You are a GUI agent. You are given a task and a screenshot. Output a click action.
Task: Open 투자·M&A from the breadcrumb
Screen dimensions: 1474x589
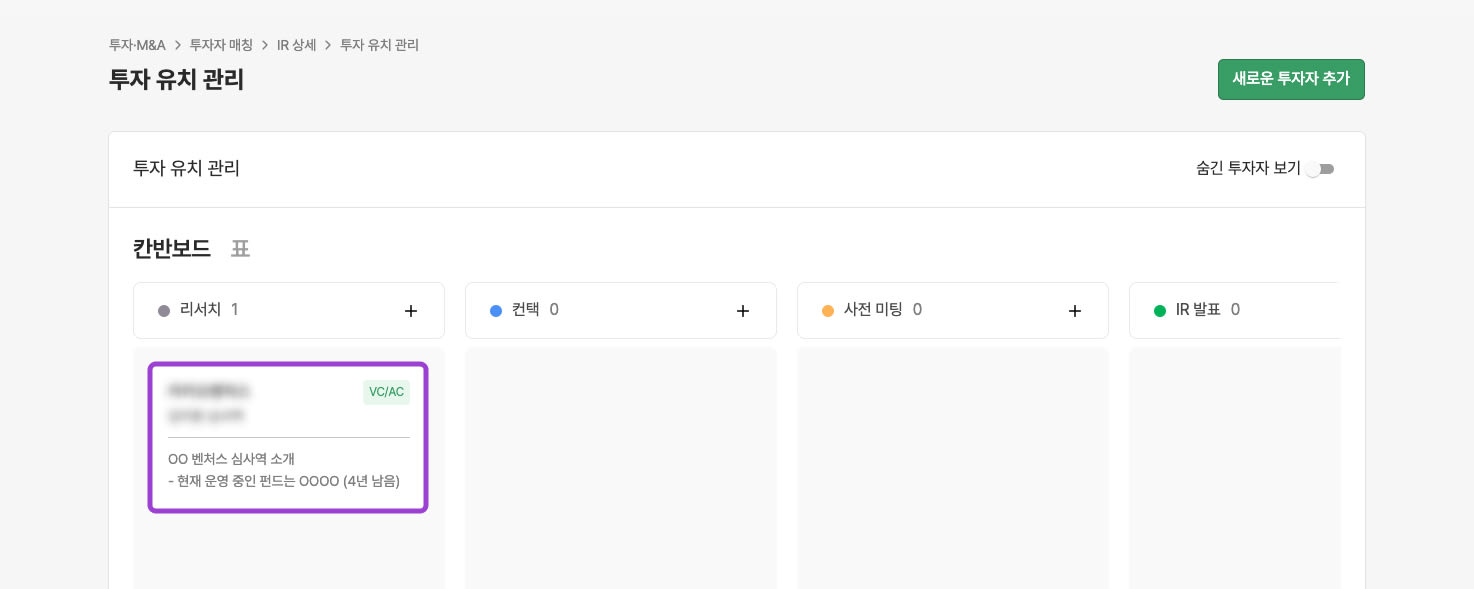pos(137,45)
